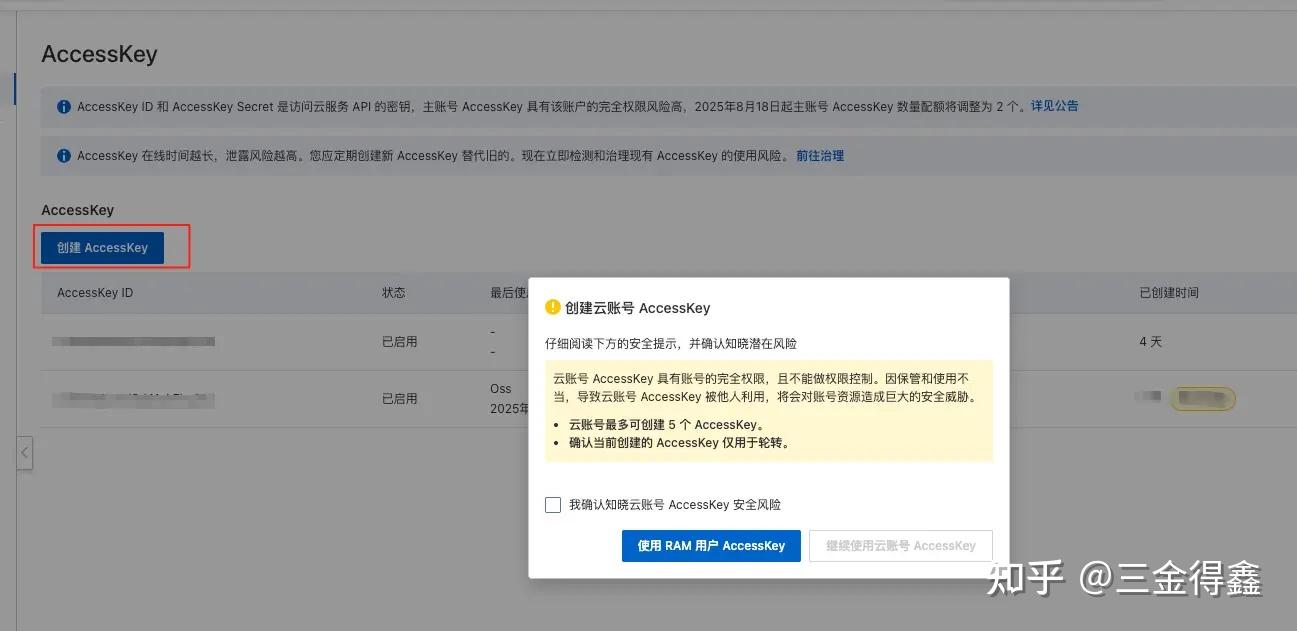Click the 4 天 creation time text
Screen dimensions: 1297x631
[x=1150, y=341]
